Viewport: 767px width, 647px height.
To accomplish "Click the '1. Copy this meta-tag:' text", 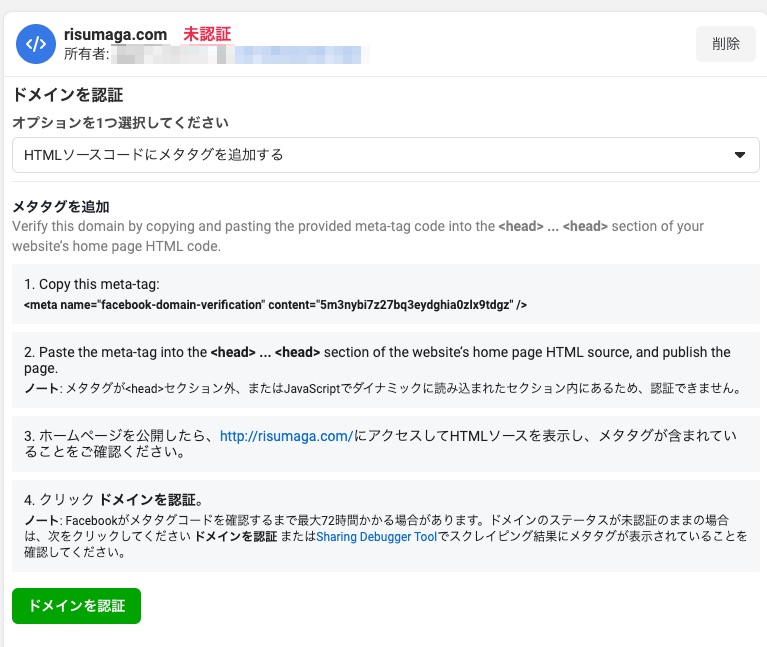I will (92, 284).
